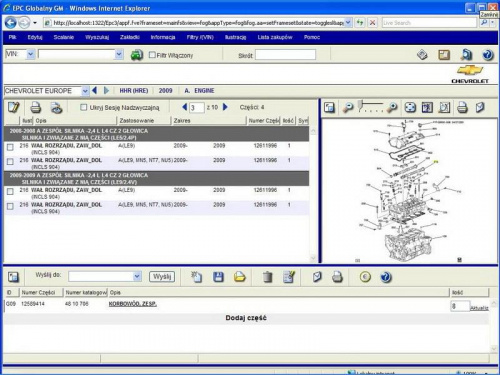Zoom out the illustration with left magnifier
The width and height of the screenshot is (500, 375).
point(348,107)
